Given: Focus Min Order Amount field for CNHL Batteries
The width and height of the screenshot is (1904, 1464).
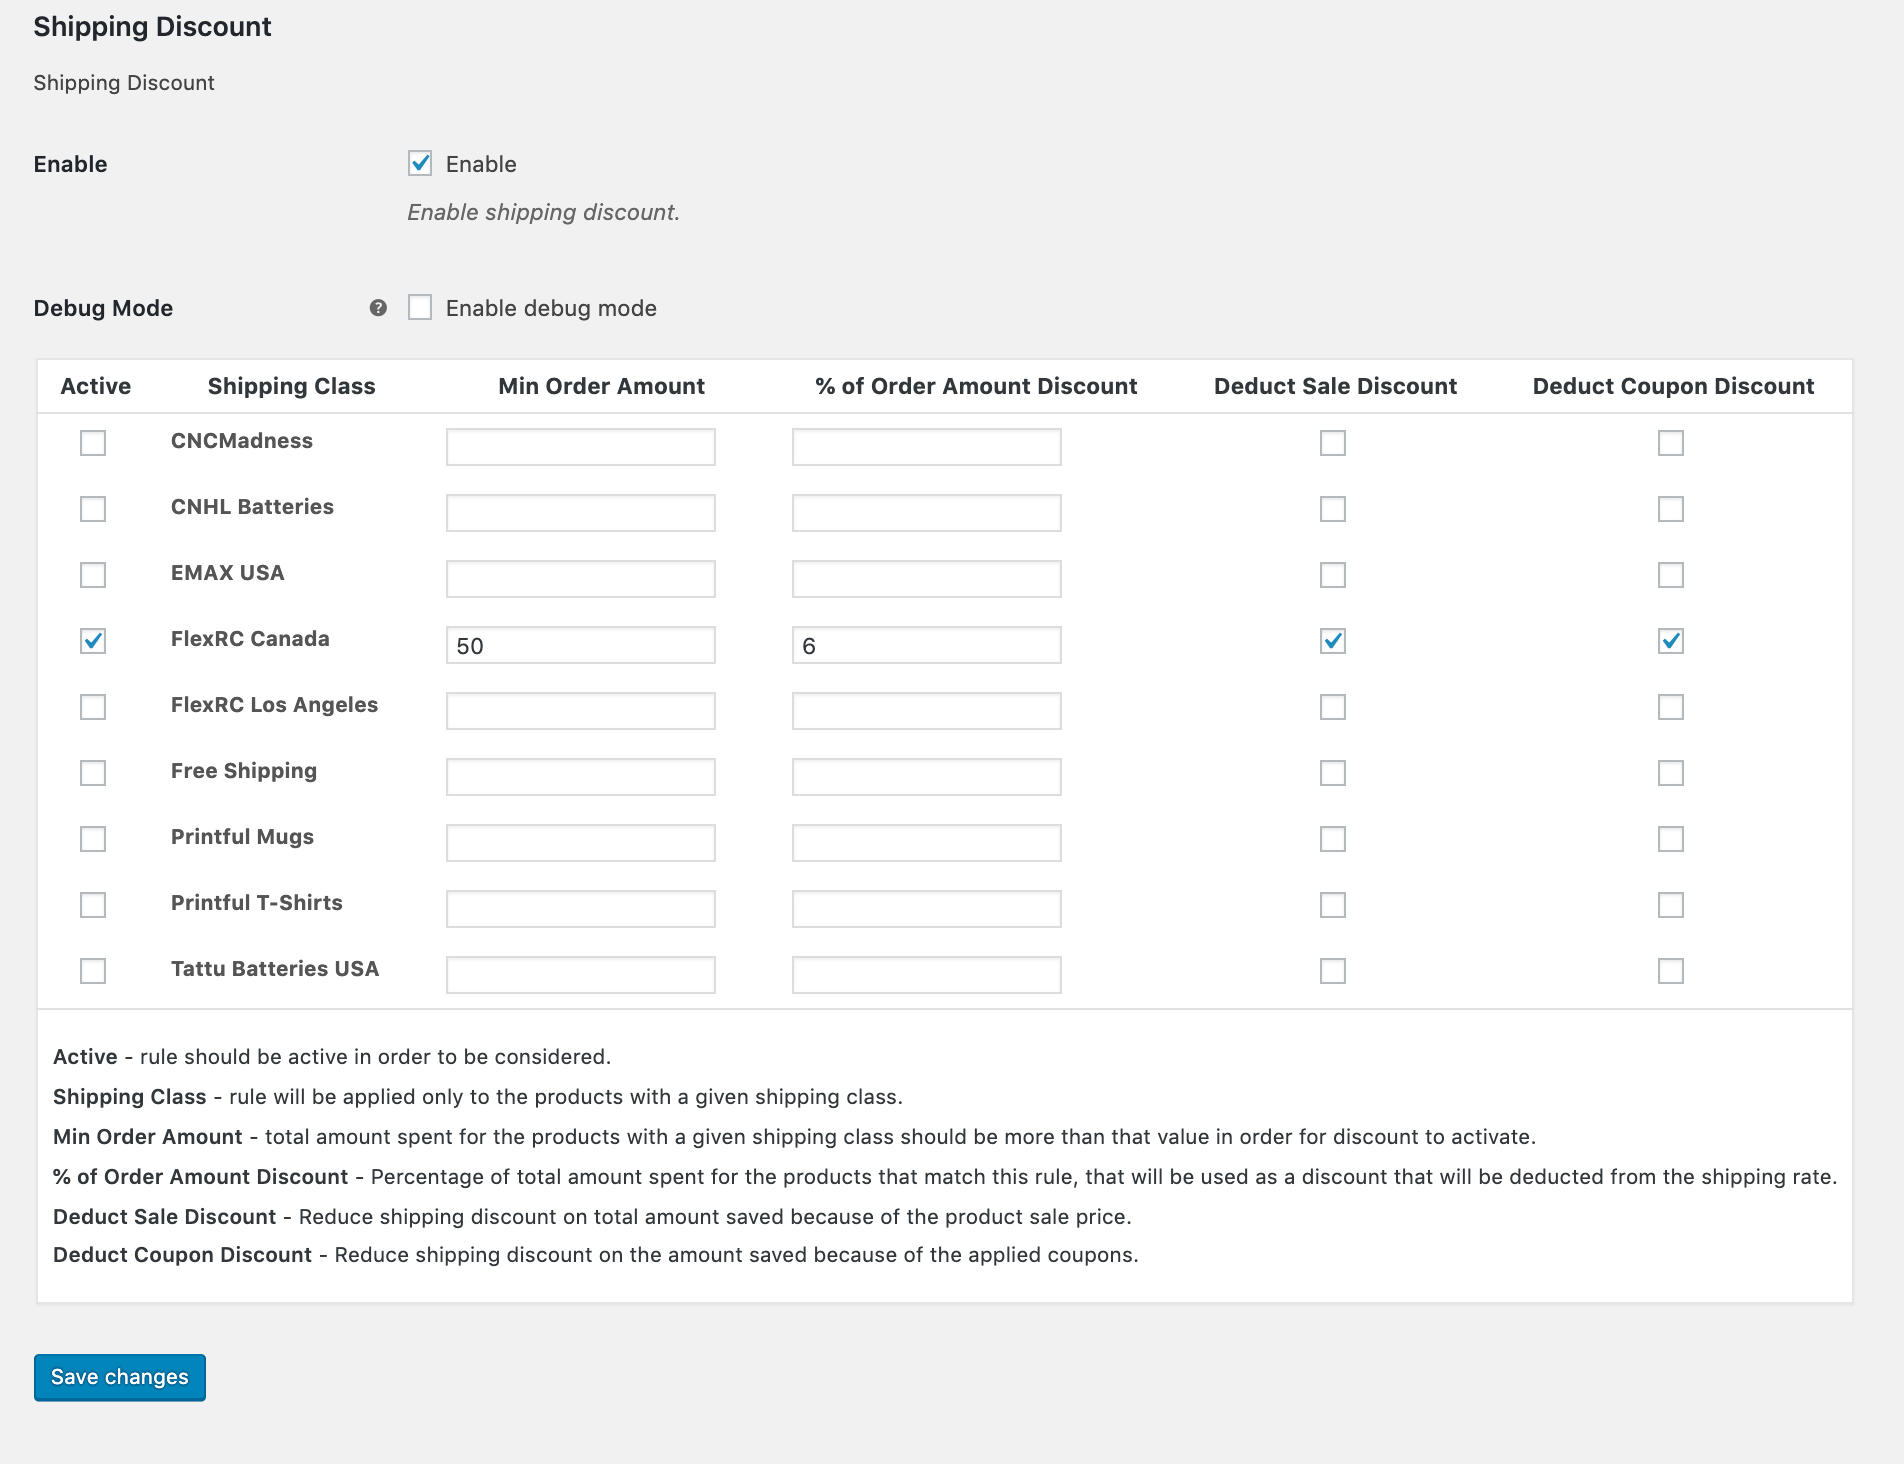Looking at the screenshot, I should [x=581, y=513].
